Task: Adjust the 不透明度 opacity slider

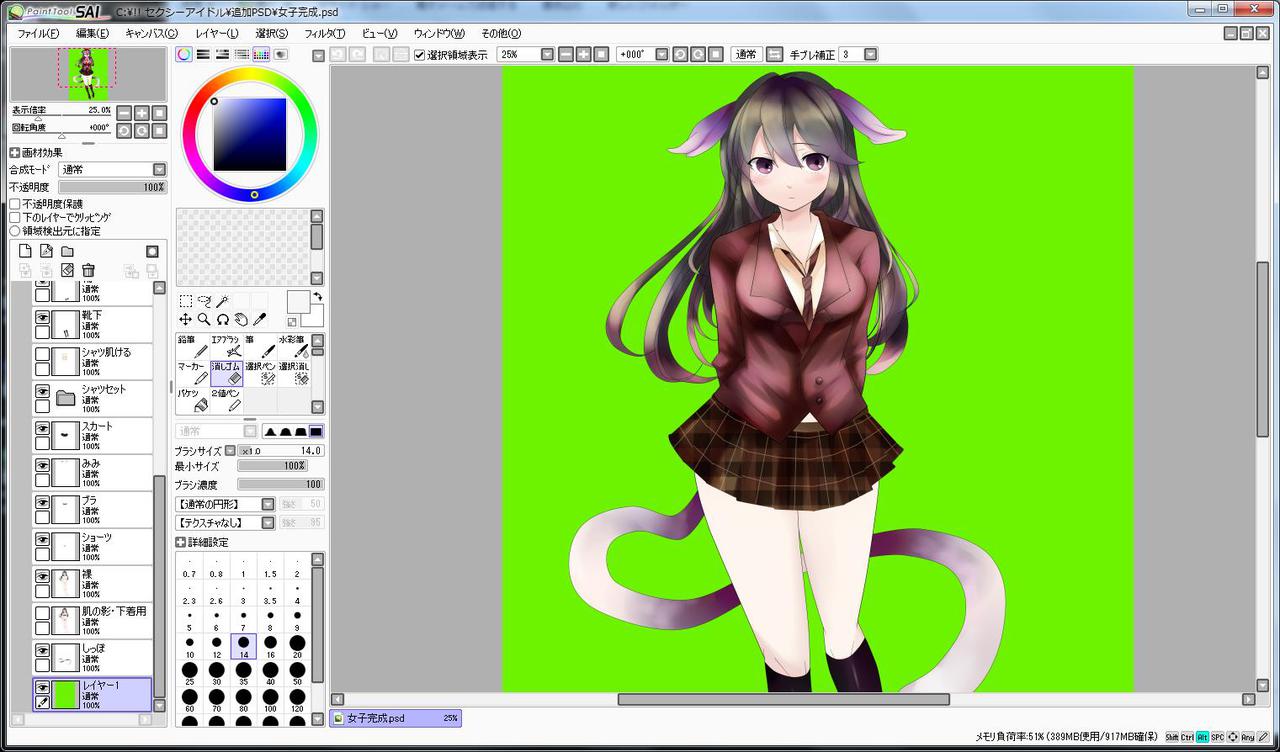Action: pyautogui.click(x=112, y=187)
